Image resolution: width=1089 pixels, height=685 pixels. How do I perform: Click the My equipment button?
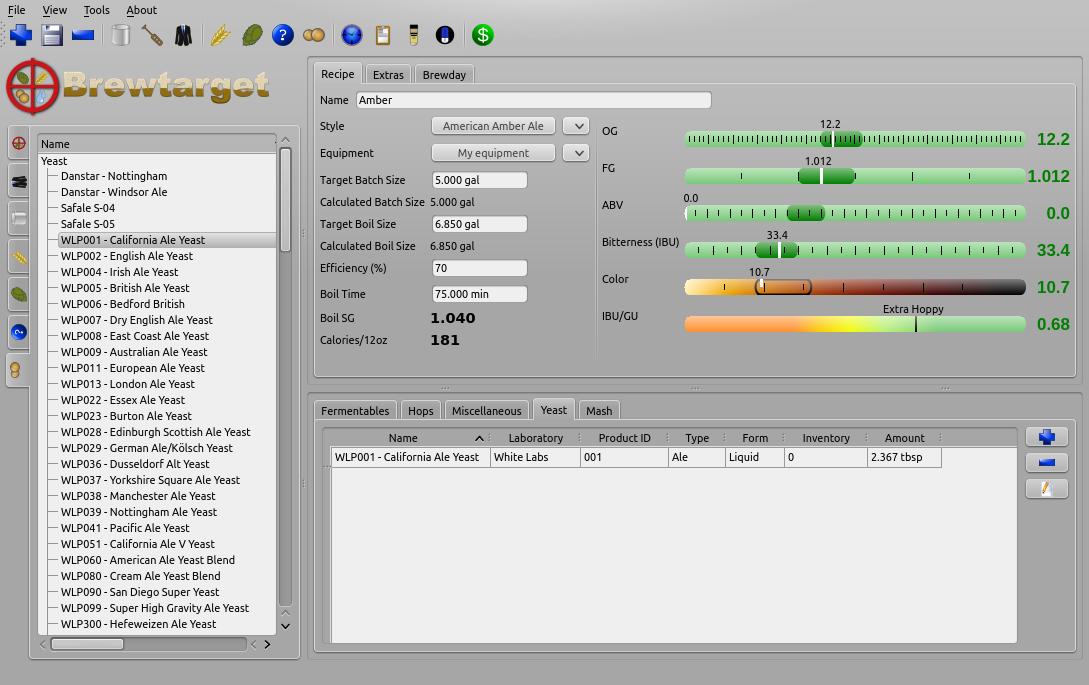[493, 153]
